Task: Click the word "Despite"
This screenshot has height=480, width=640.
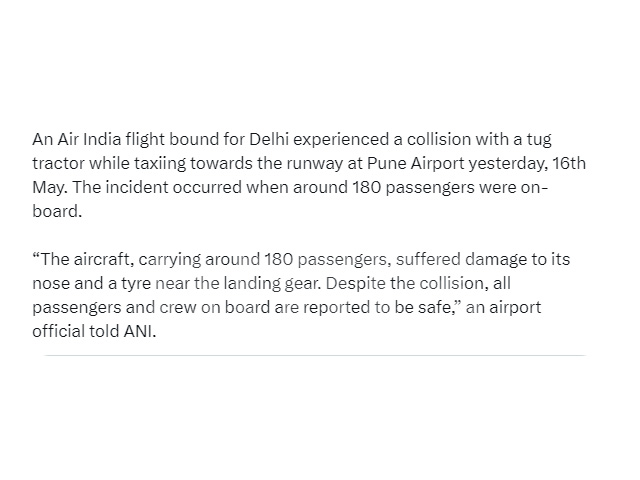Action: pos(356,284)
